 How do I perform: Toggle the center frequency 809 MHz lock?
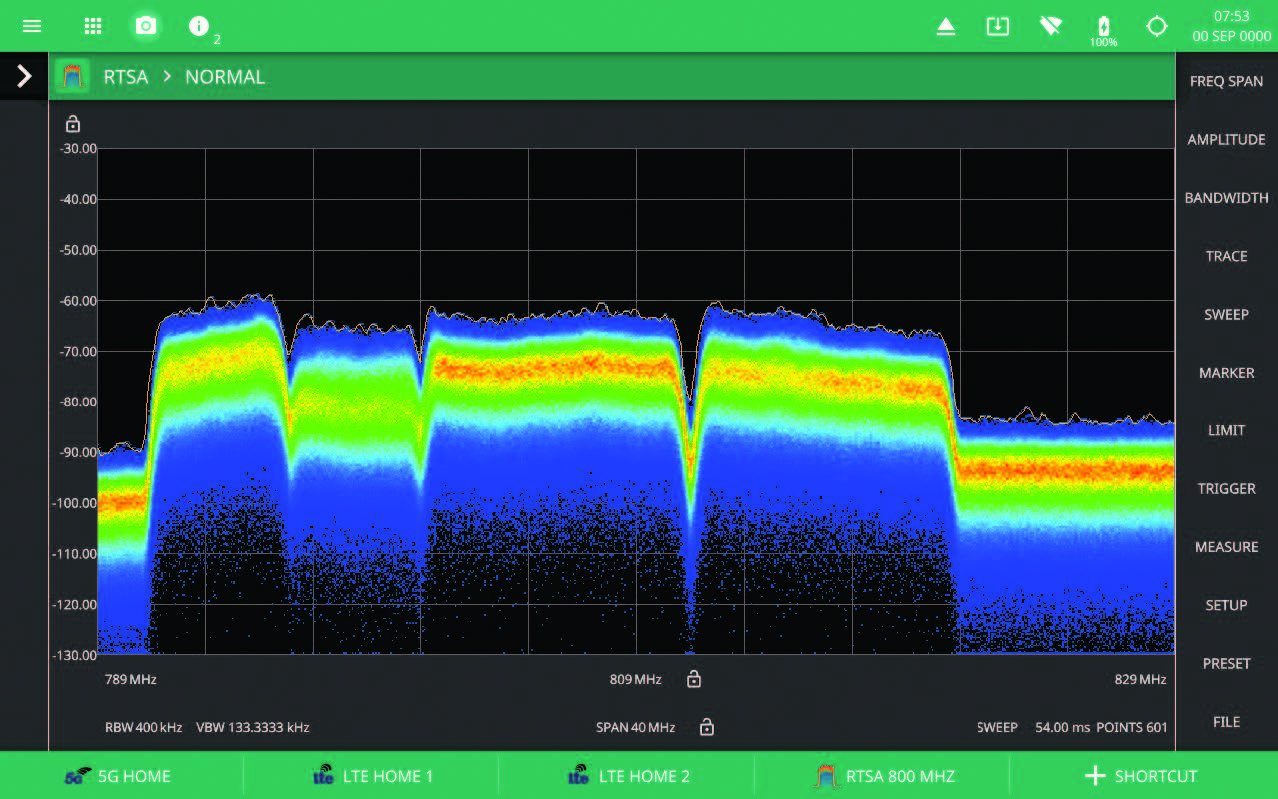point(694,680)
